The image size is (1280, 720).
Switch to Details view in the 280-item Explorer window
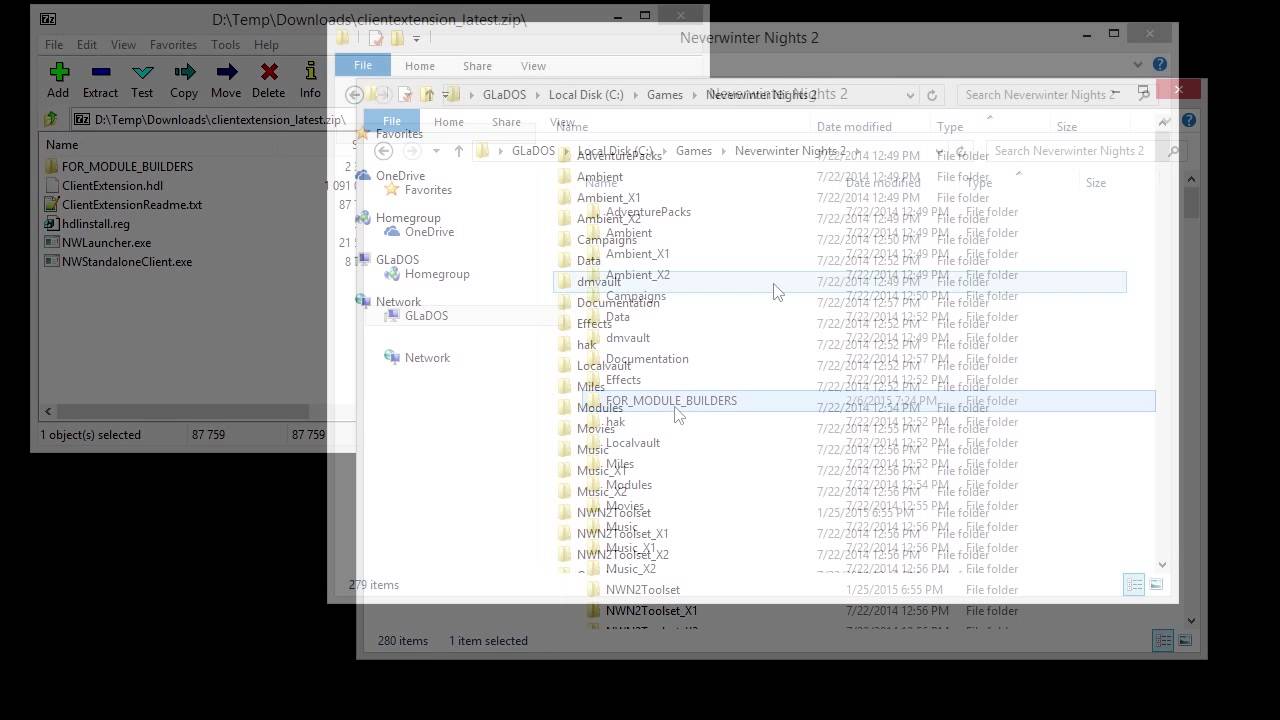click(1163, 640)
